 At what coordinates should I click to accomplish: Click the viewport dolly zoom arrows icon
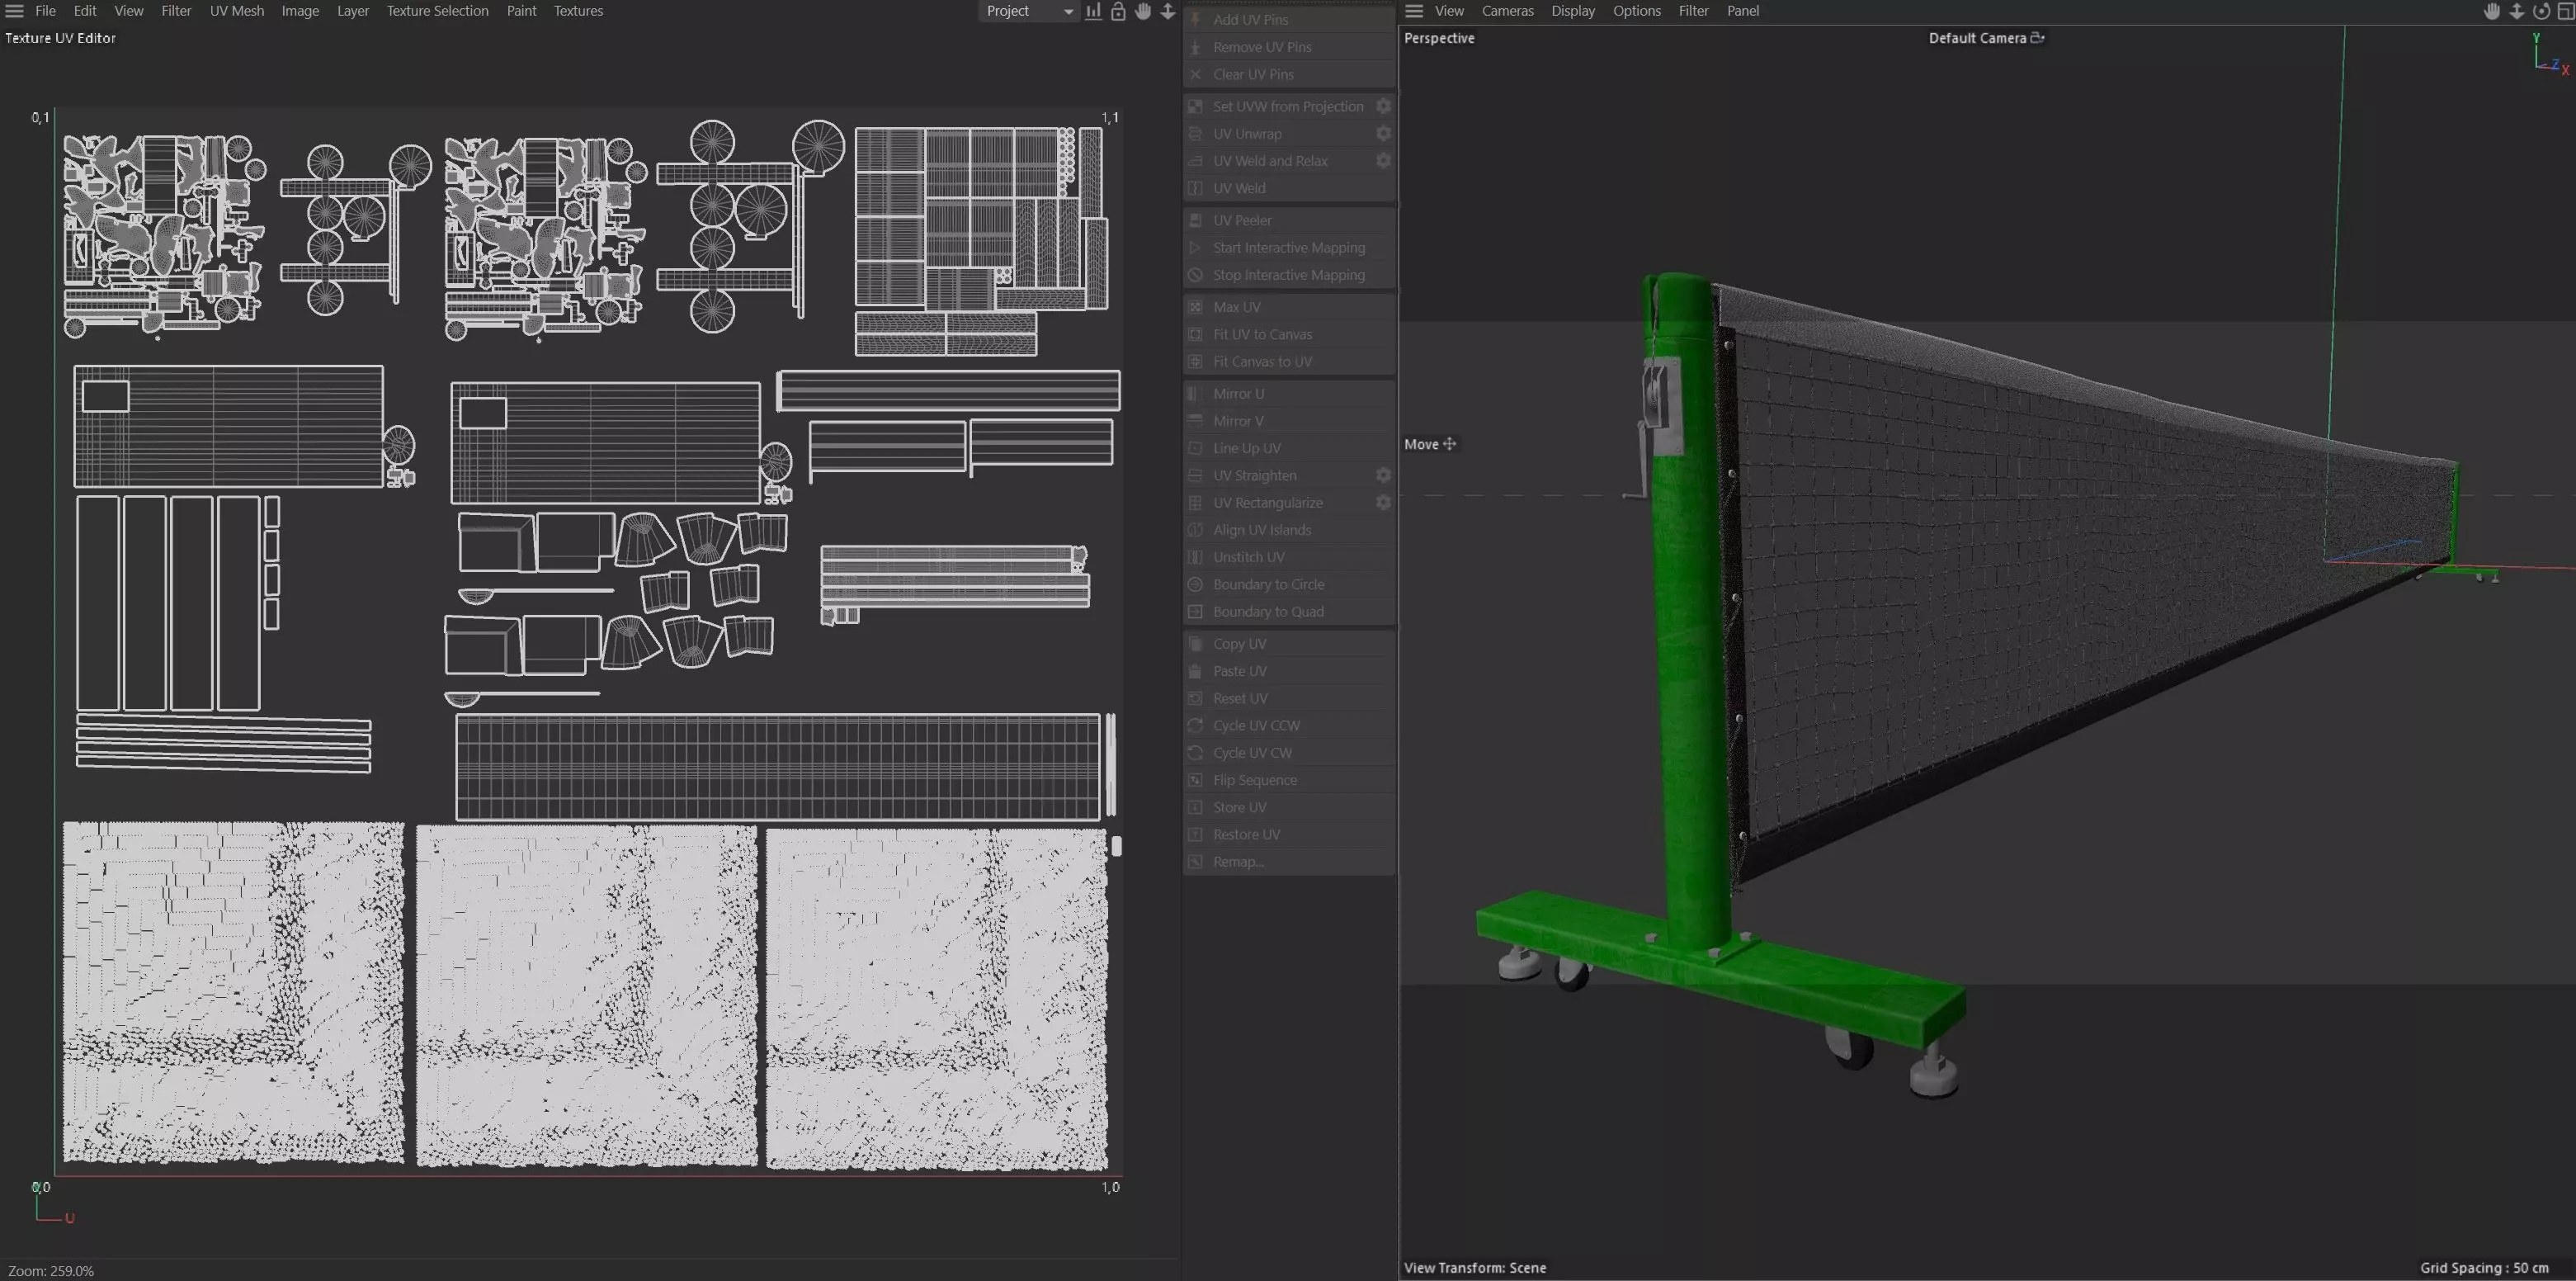pos(2516,11)
